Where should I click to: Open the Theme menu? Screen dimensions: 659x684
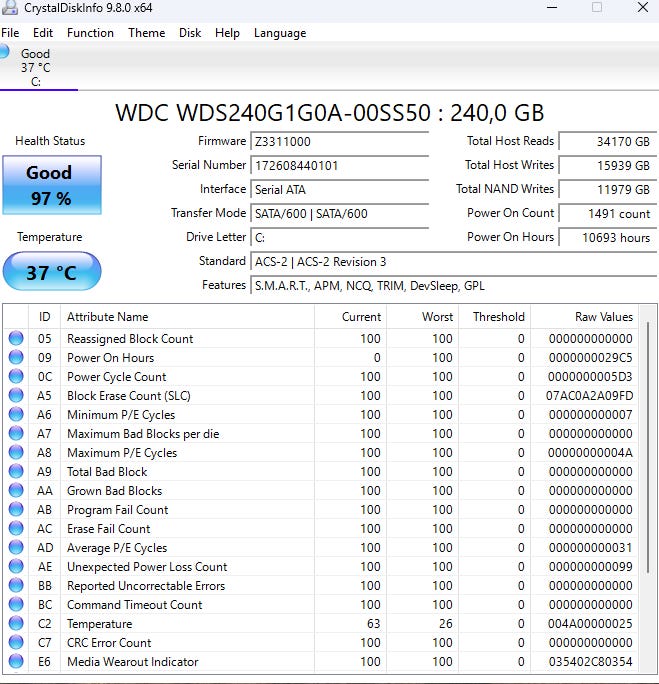click(x=147, y=33)
